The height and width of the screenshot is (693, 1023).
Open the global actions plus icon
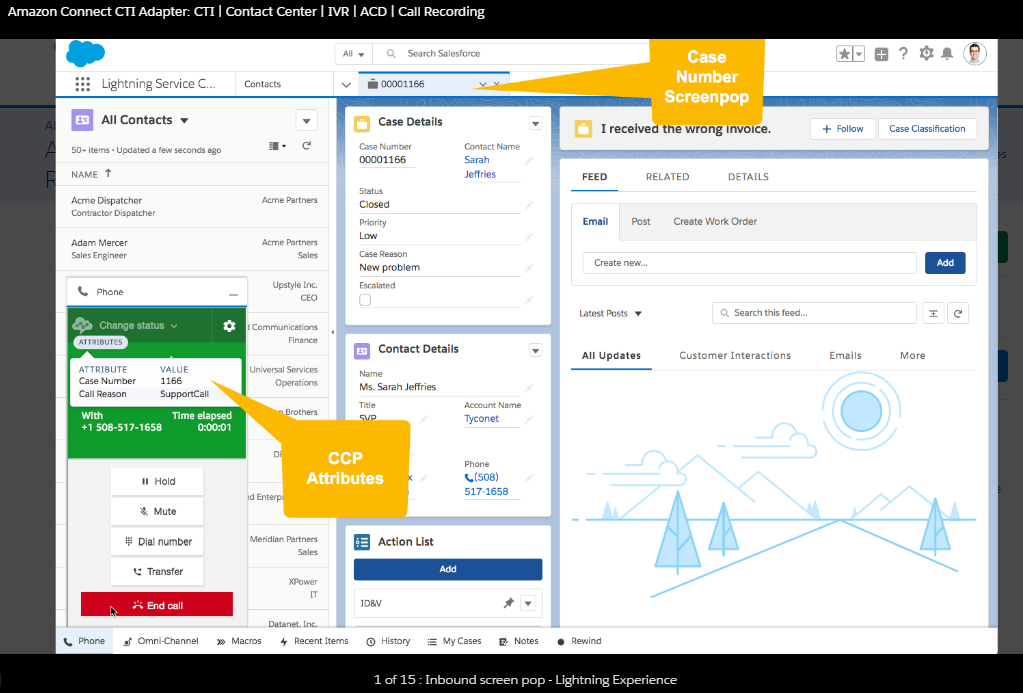coord(881,54)
